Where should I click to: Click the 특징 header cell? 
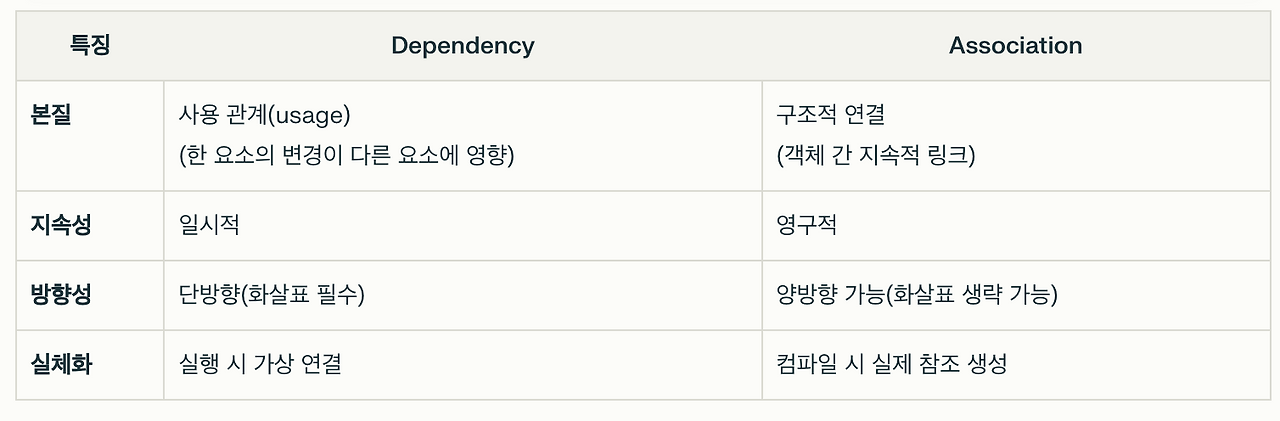pyautogui.click(x=90, y=46)
